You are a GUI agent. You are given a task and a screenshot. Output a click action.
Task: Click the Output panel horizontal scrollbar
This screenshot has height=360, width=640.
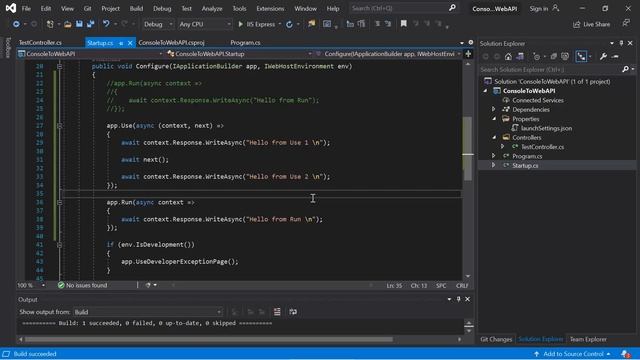209,339
